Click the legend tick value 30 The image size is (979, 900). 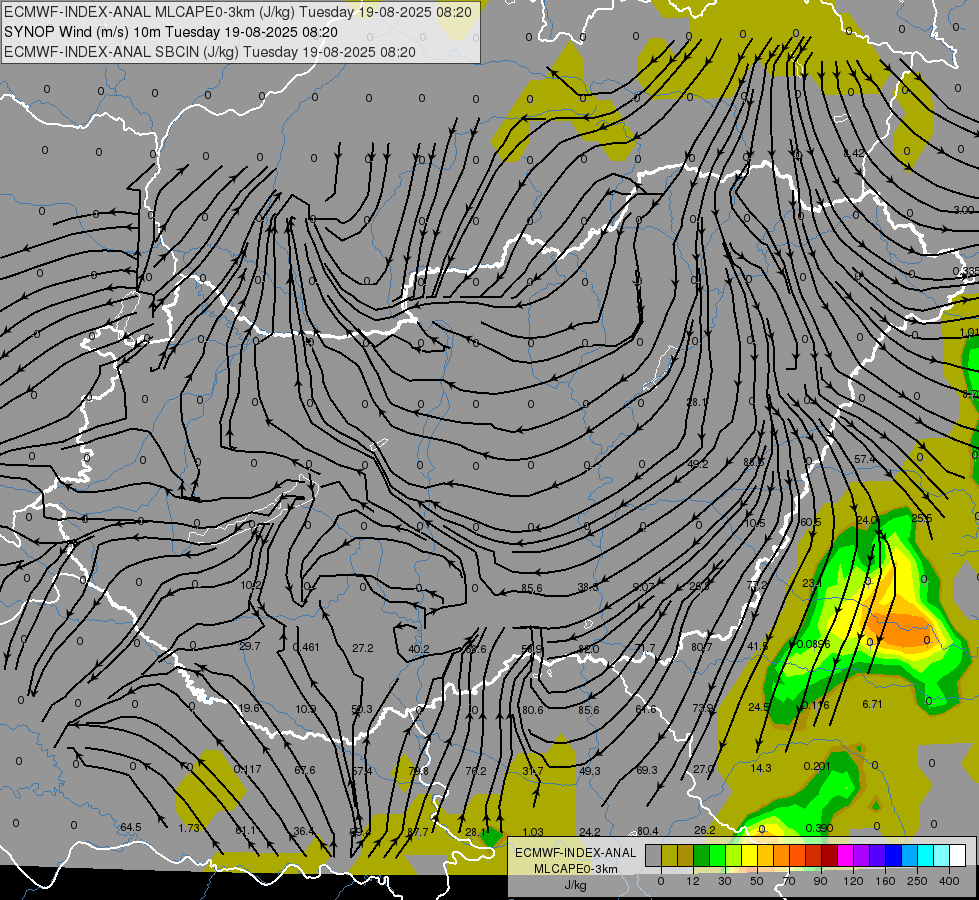tap(724, 881)
